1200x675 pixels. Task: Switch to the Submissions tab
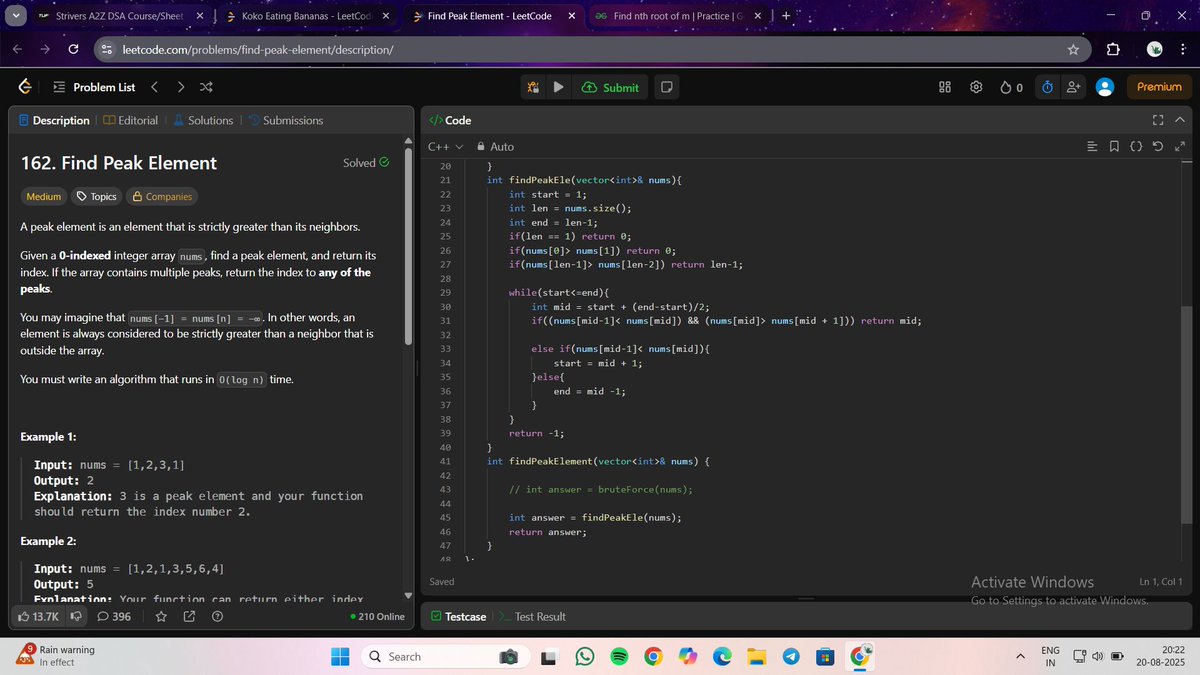pyautogui.click(x=285, y=120)
